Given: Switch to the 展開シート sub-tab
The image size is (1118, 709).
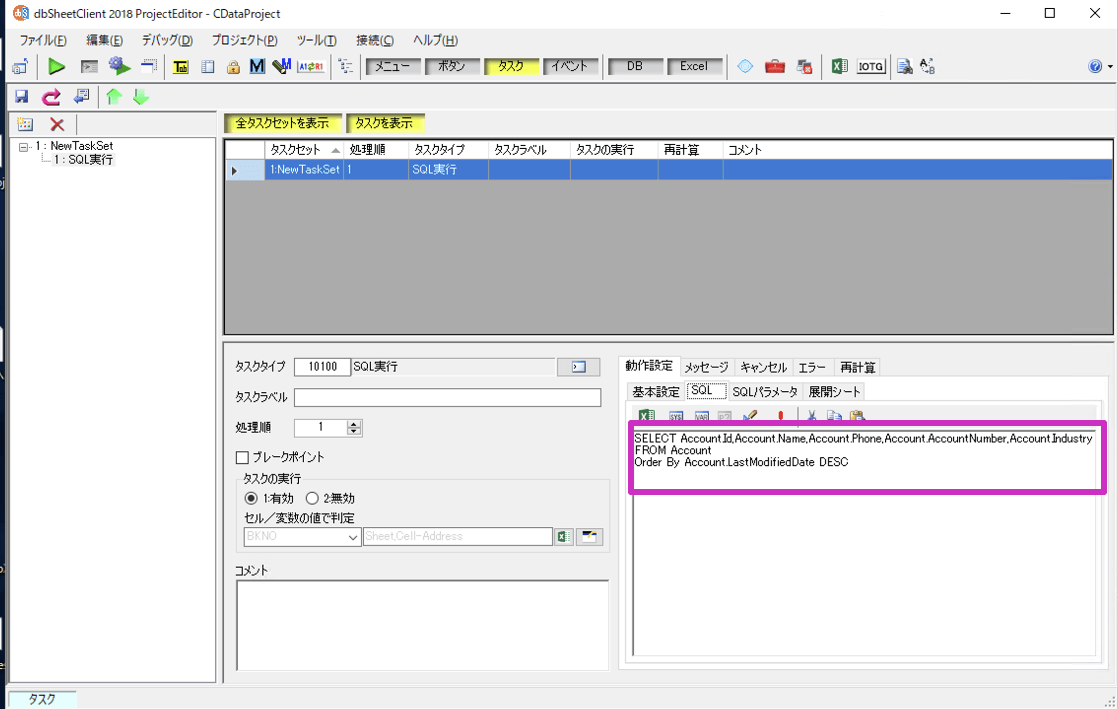Looking at the screenshot, I should click(x=834, y=392).
